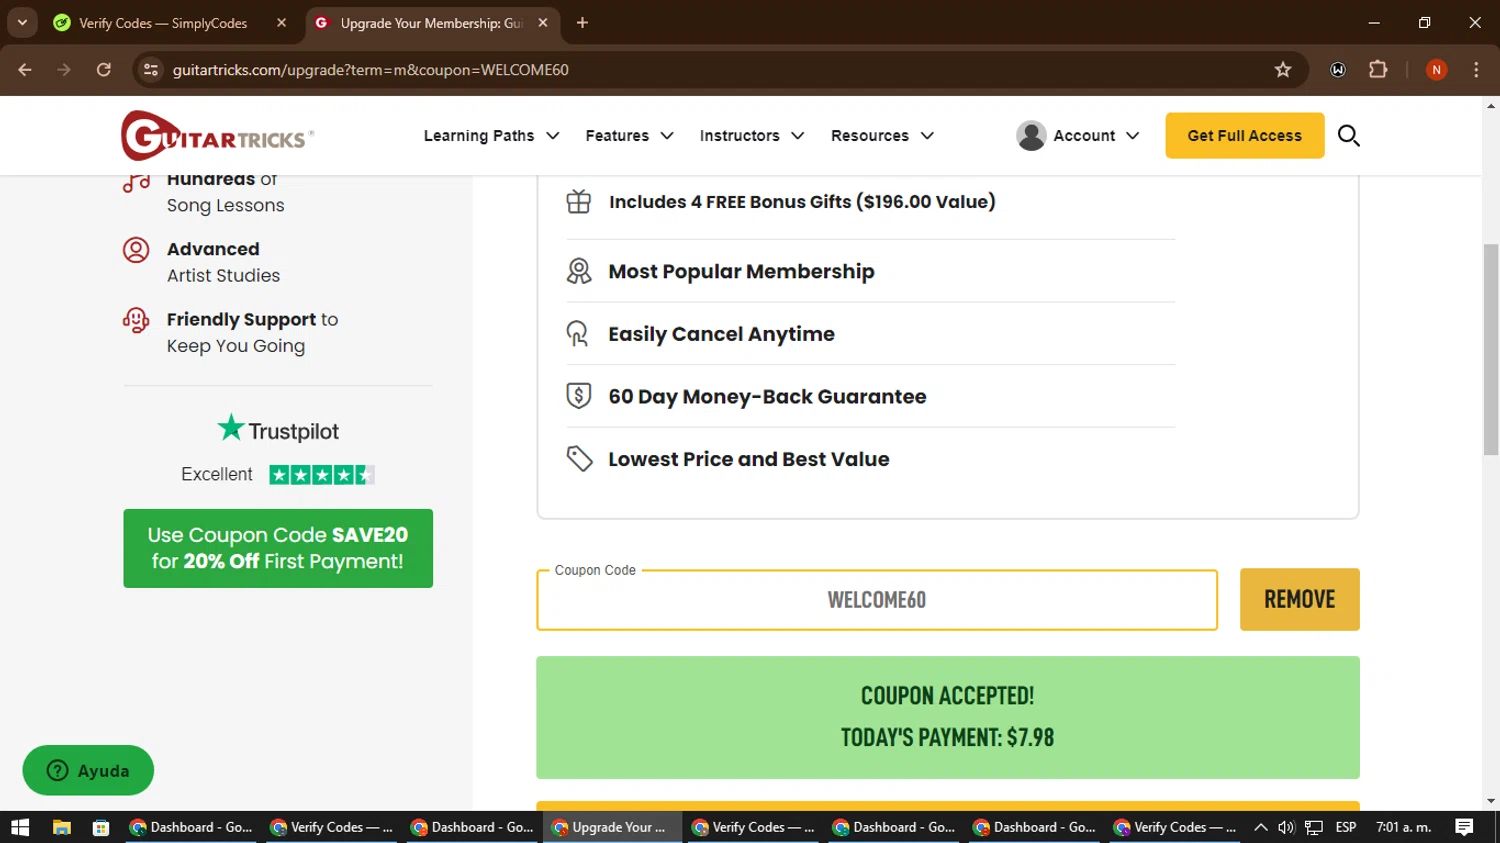The height and width of the screenshot is (843, 1500).
Task: Expand the Account dropdown
Action: [x=1077, y=135]
